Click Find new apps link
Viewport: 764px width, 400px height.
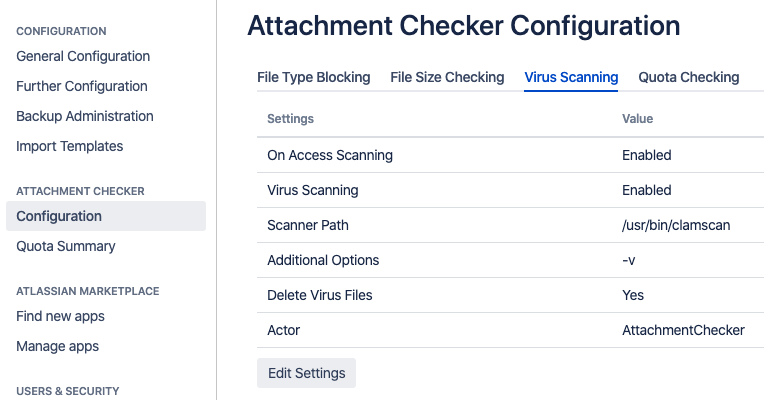coord(60,316)
